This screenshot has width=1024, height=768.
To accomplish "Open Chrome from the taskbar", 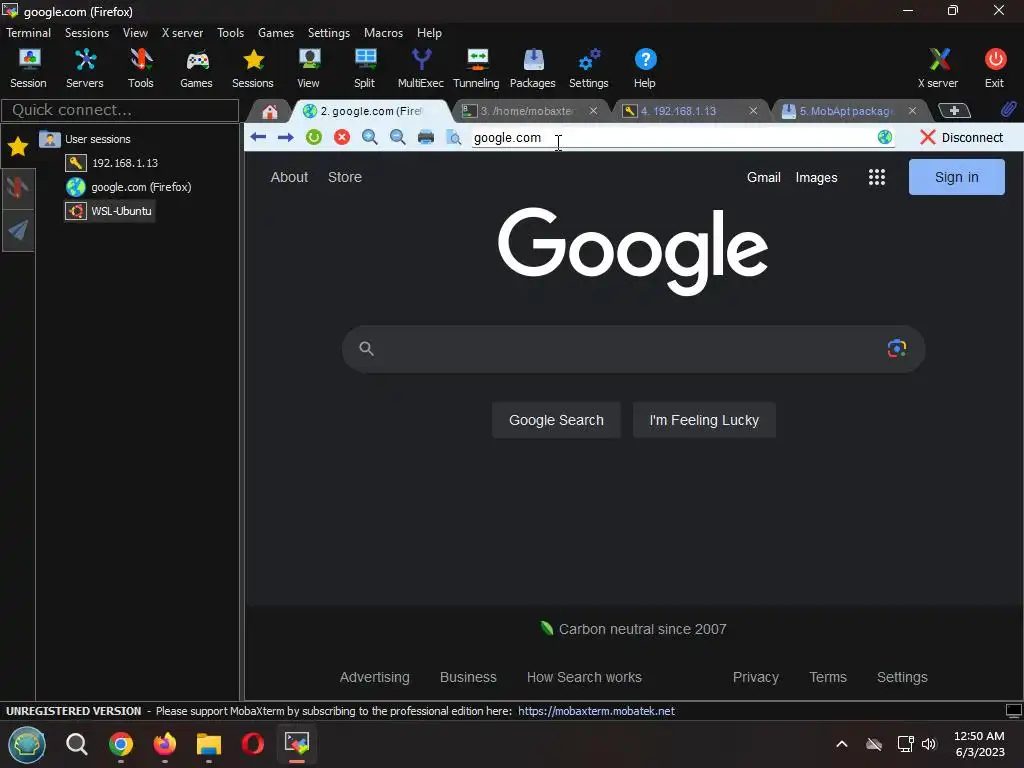I will pos(121,744).
